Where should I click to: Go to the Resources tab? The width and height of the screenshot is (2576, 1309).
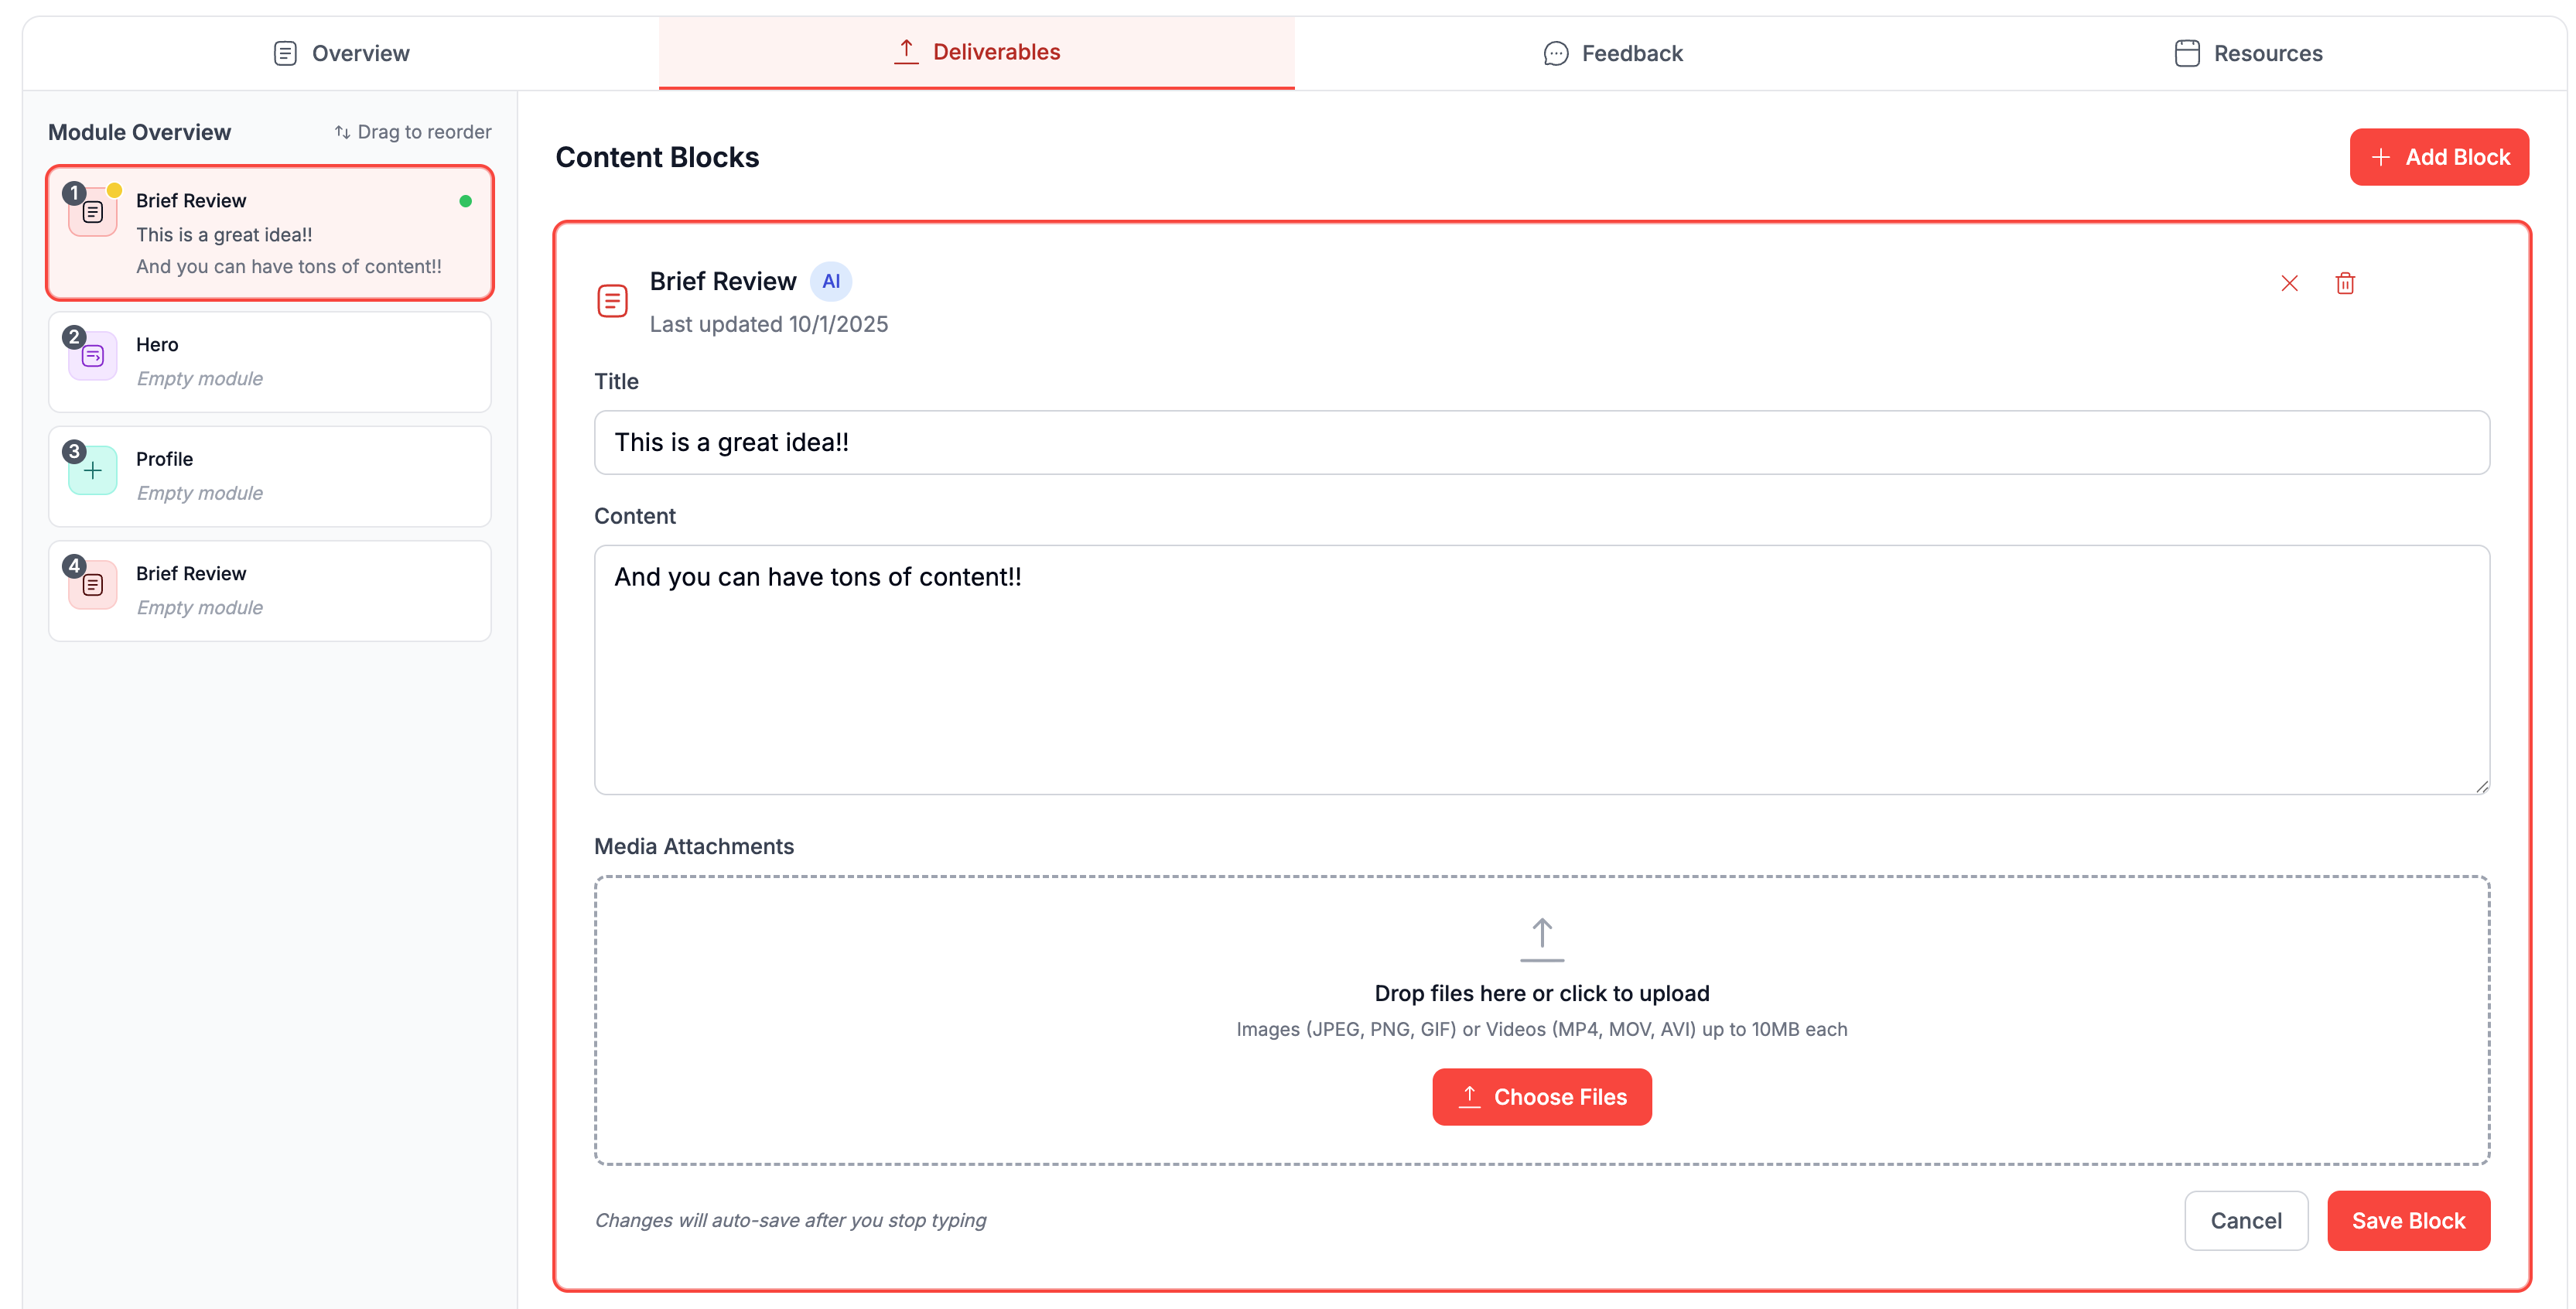2248,53
